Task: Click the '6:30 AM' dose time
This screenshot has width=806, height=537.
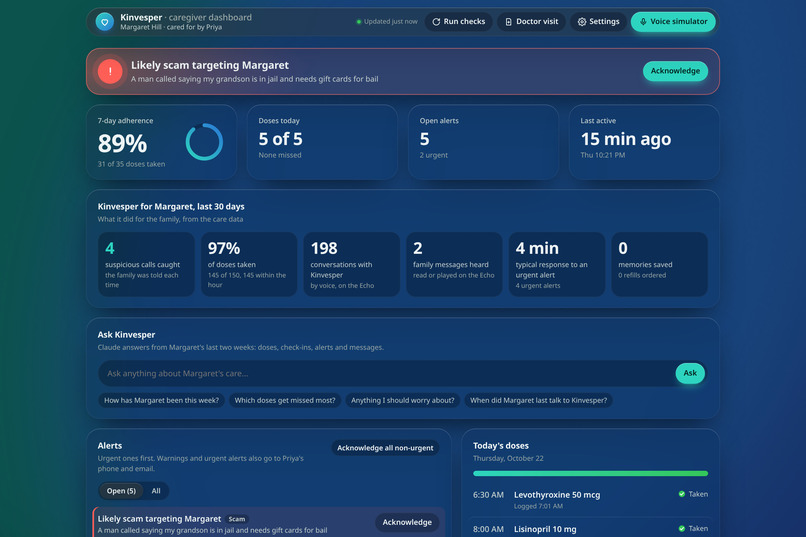Action: 488,495
